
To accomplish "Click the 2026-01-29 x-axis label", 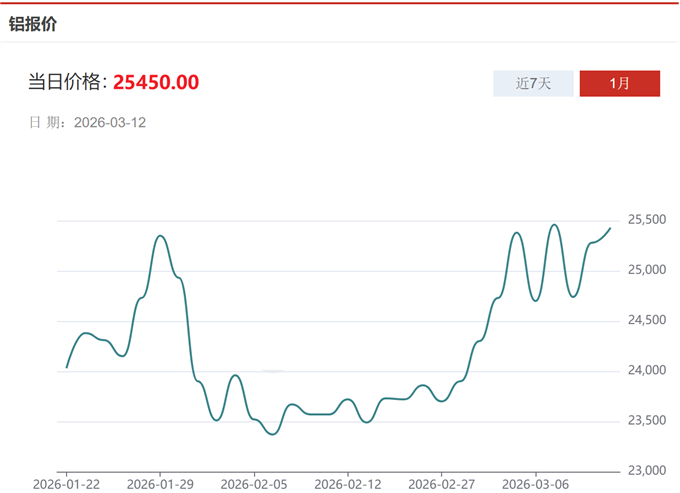I will tap(160, 484).
